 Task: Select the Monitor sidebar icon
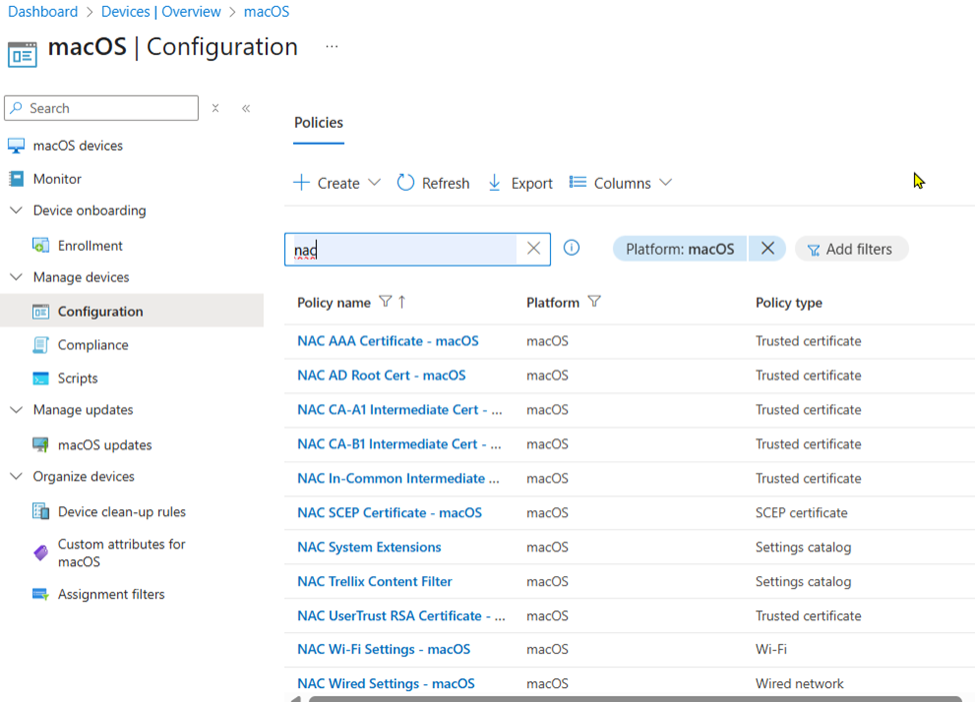[x=16, y=178]
